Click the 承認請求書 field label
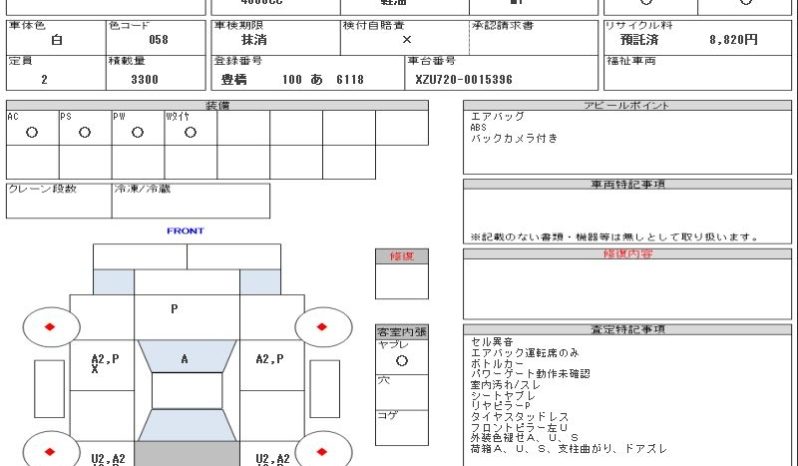The image size is (798, 466). pos(502,25)
